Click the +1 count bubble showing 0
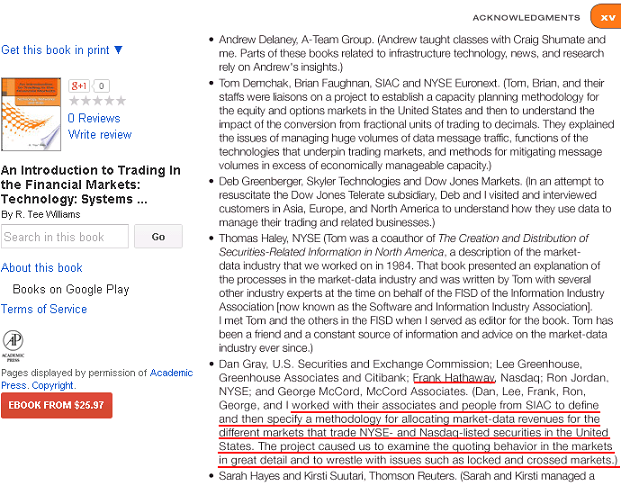Screen dimensions: 621x486 point(102,86)
